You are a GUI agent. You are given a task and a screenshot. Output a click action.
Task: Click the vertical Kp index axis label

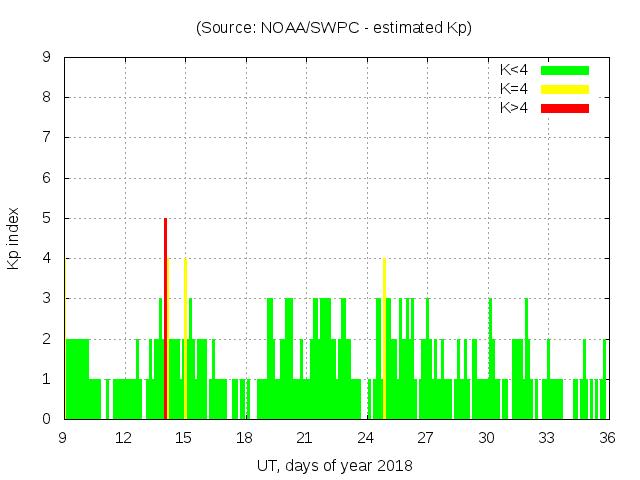[14, 238]
